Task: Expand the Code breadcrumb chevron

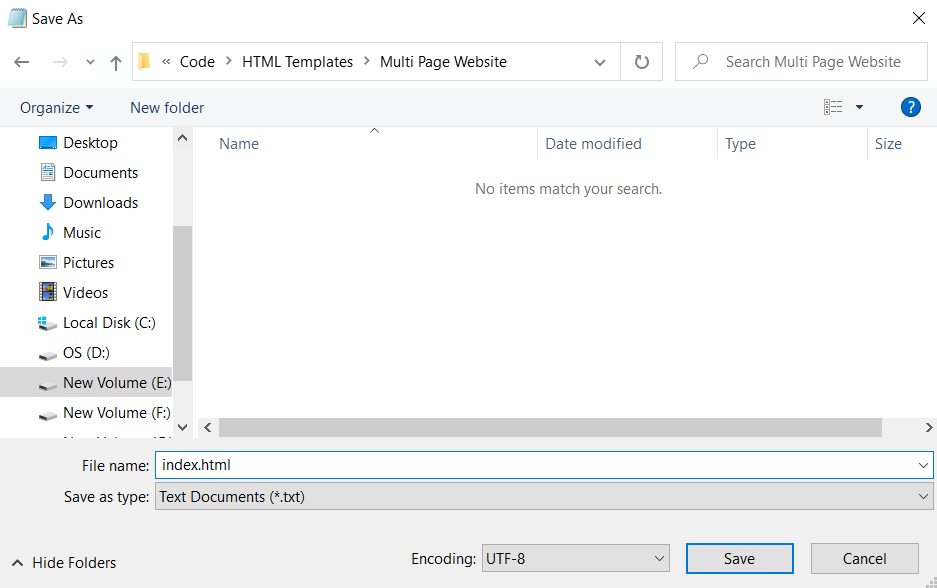Action: (x=228, y=61)
